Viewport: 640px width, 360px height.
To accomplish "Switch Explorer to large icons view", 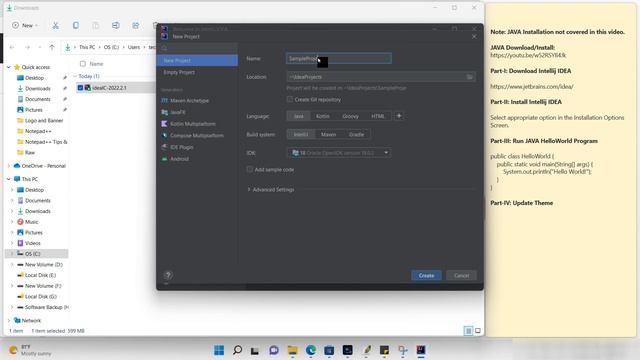I will click(x=478, y=331).
